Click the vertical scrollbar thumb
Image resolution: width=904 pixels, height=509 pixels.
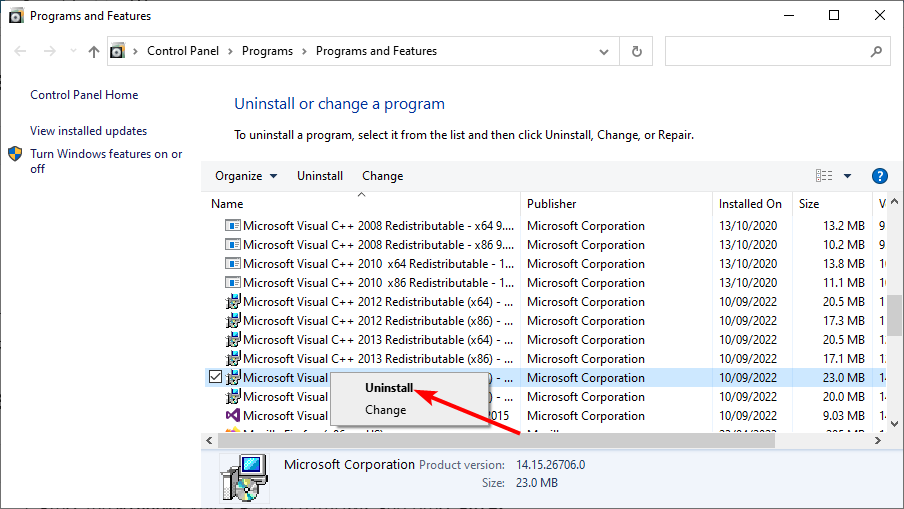point(894,315)
